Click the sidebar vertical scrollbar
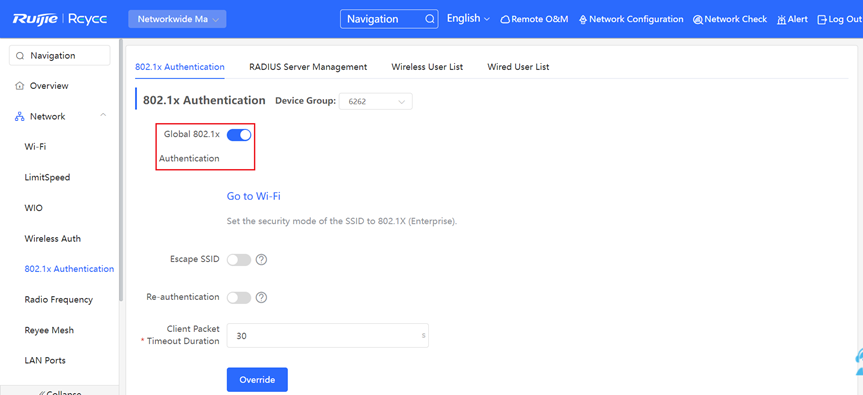The image size is (863, 395). (x=121, y=171)
